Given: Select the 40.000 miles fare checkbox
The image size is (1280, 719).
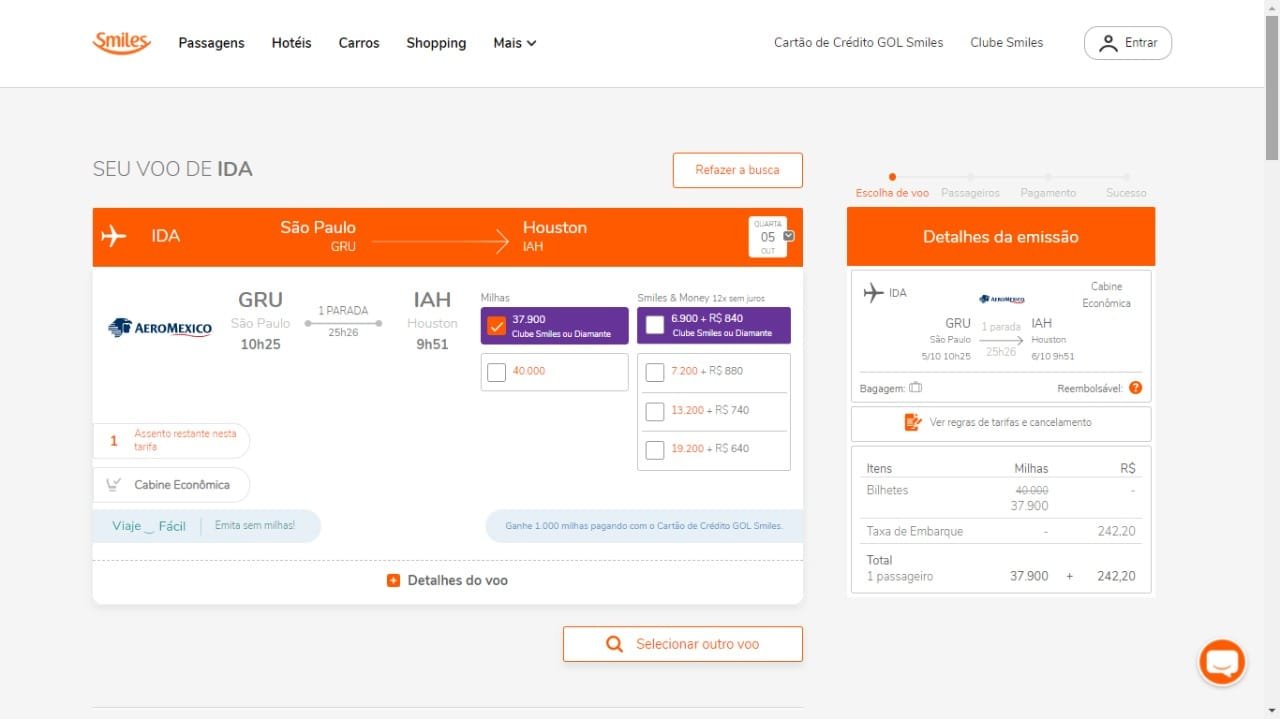Looking at the screenshot, I should 497,372.
